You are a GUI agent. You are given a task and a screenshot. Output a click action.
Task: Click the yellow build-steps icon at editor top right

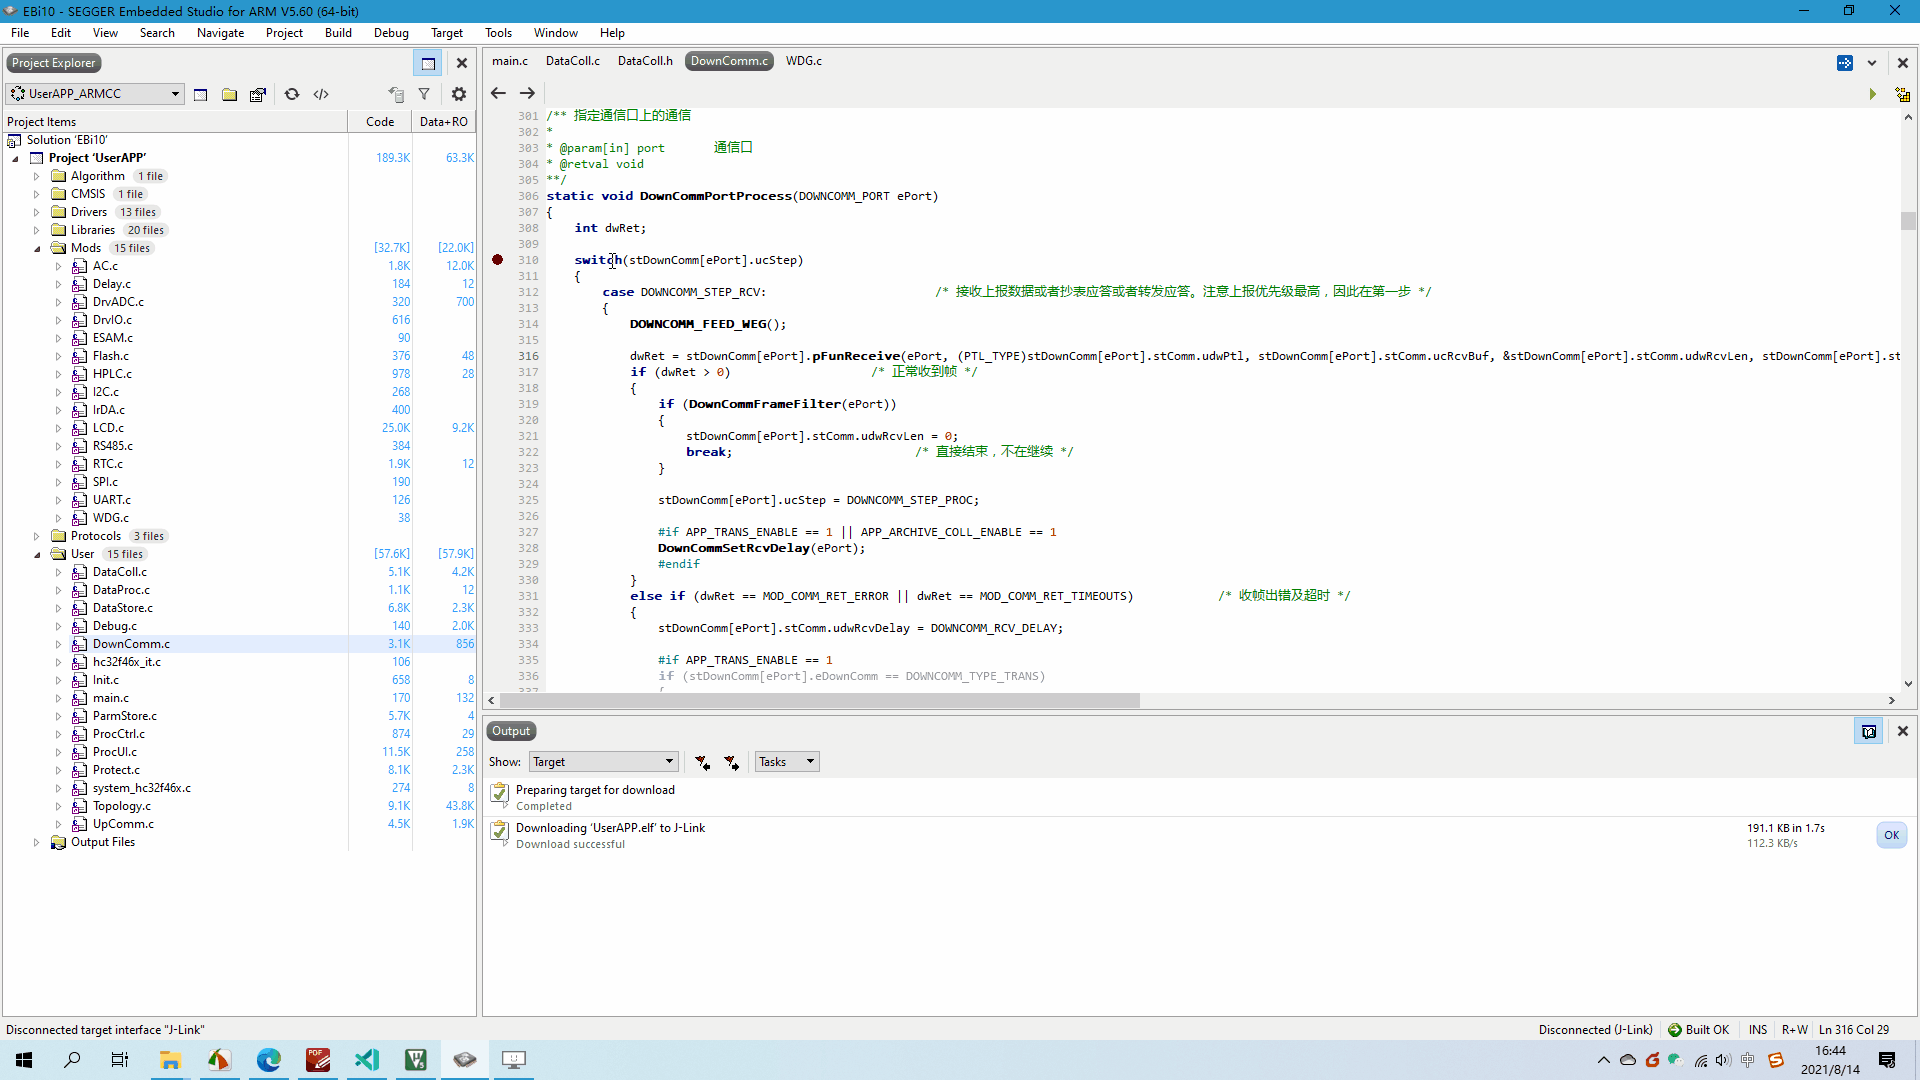click(1902, 94)
